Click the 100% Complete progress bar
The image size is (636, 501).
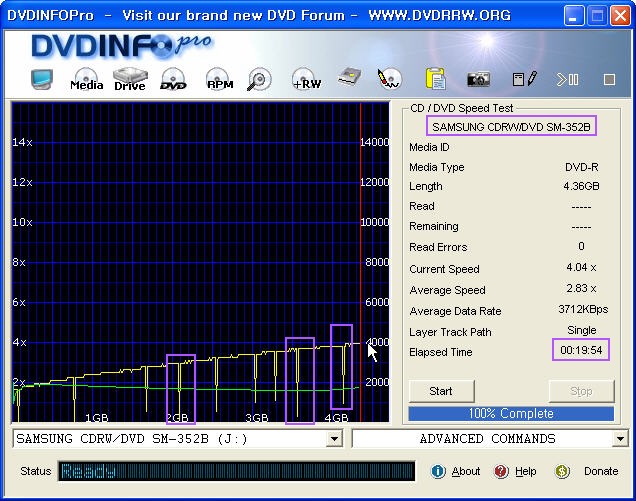[511, 413]
